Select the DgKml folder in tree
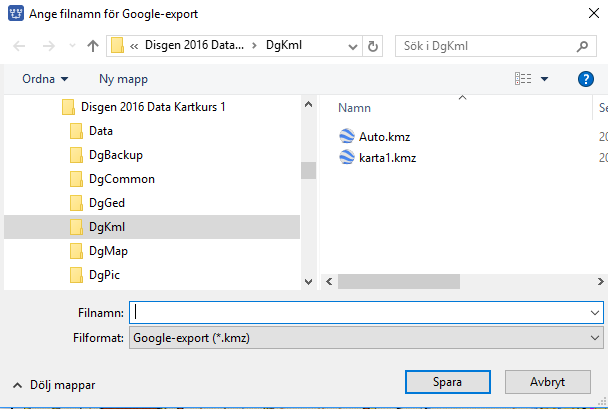This screenshot has width=608, height=409. (152, 227)
